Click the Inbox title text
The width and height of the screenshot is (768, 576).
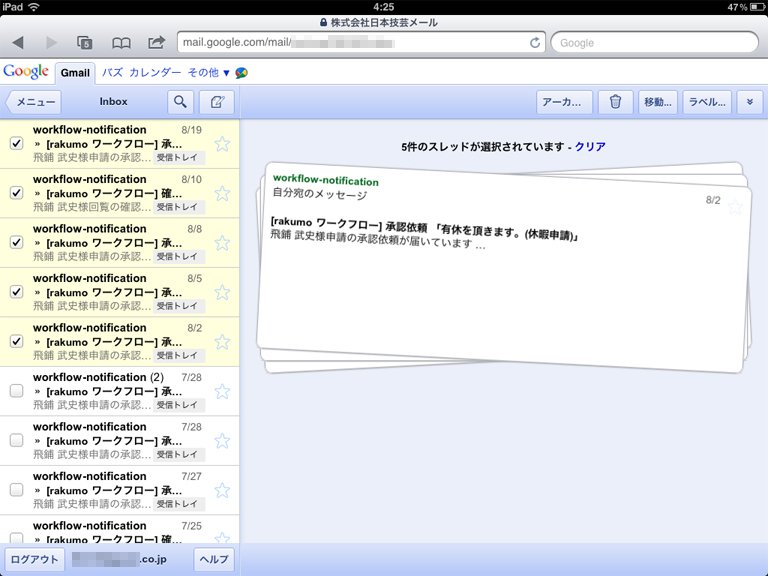[113, 101]
